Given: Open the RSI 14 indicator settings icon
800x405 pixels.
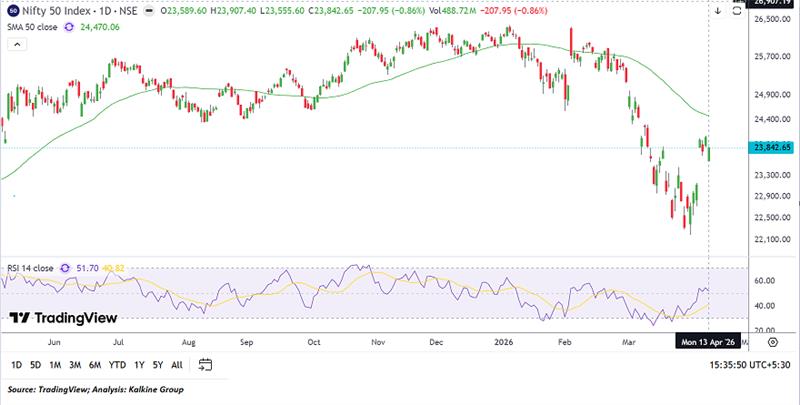Looking at the screenshot, I should tap(65, 268).
